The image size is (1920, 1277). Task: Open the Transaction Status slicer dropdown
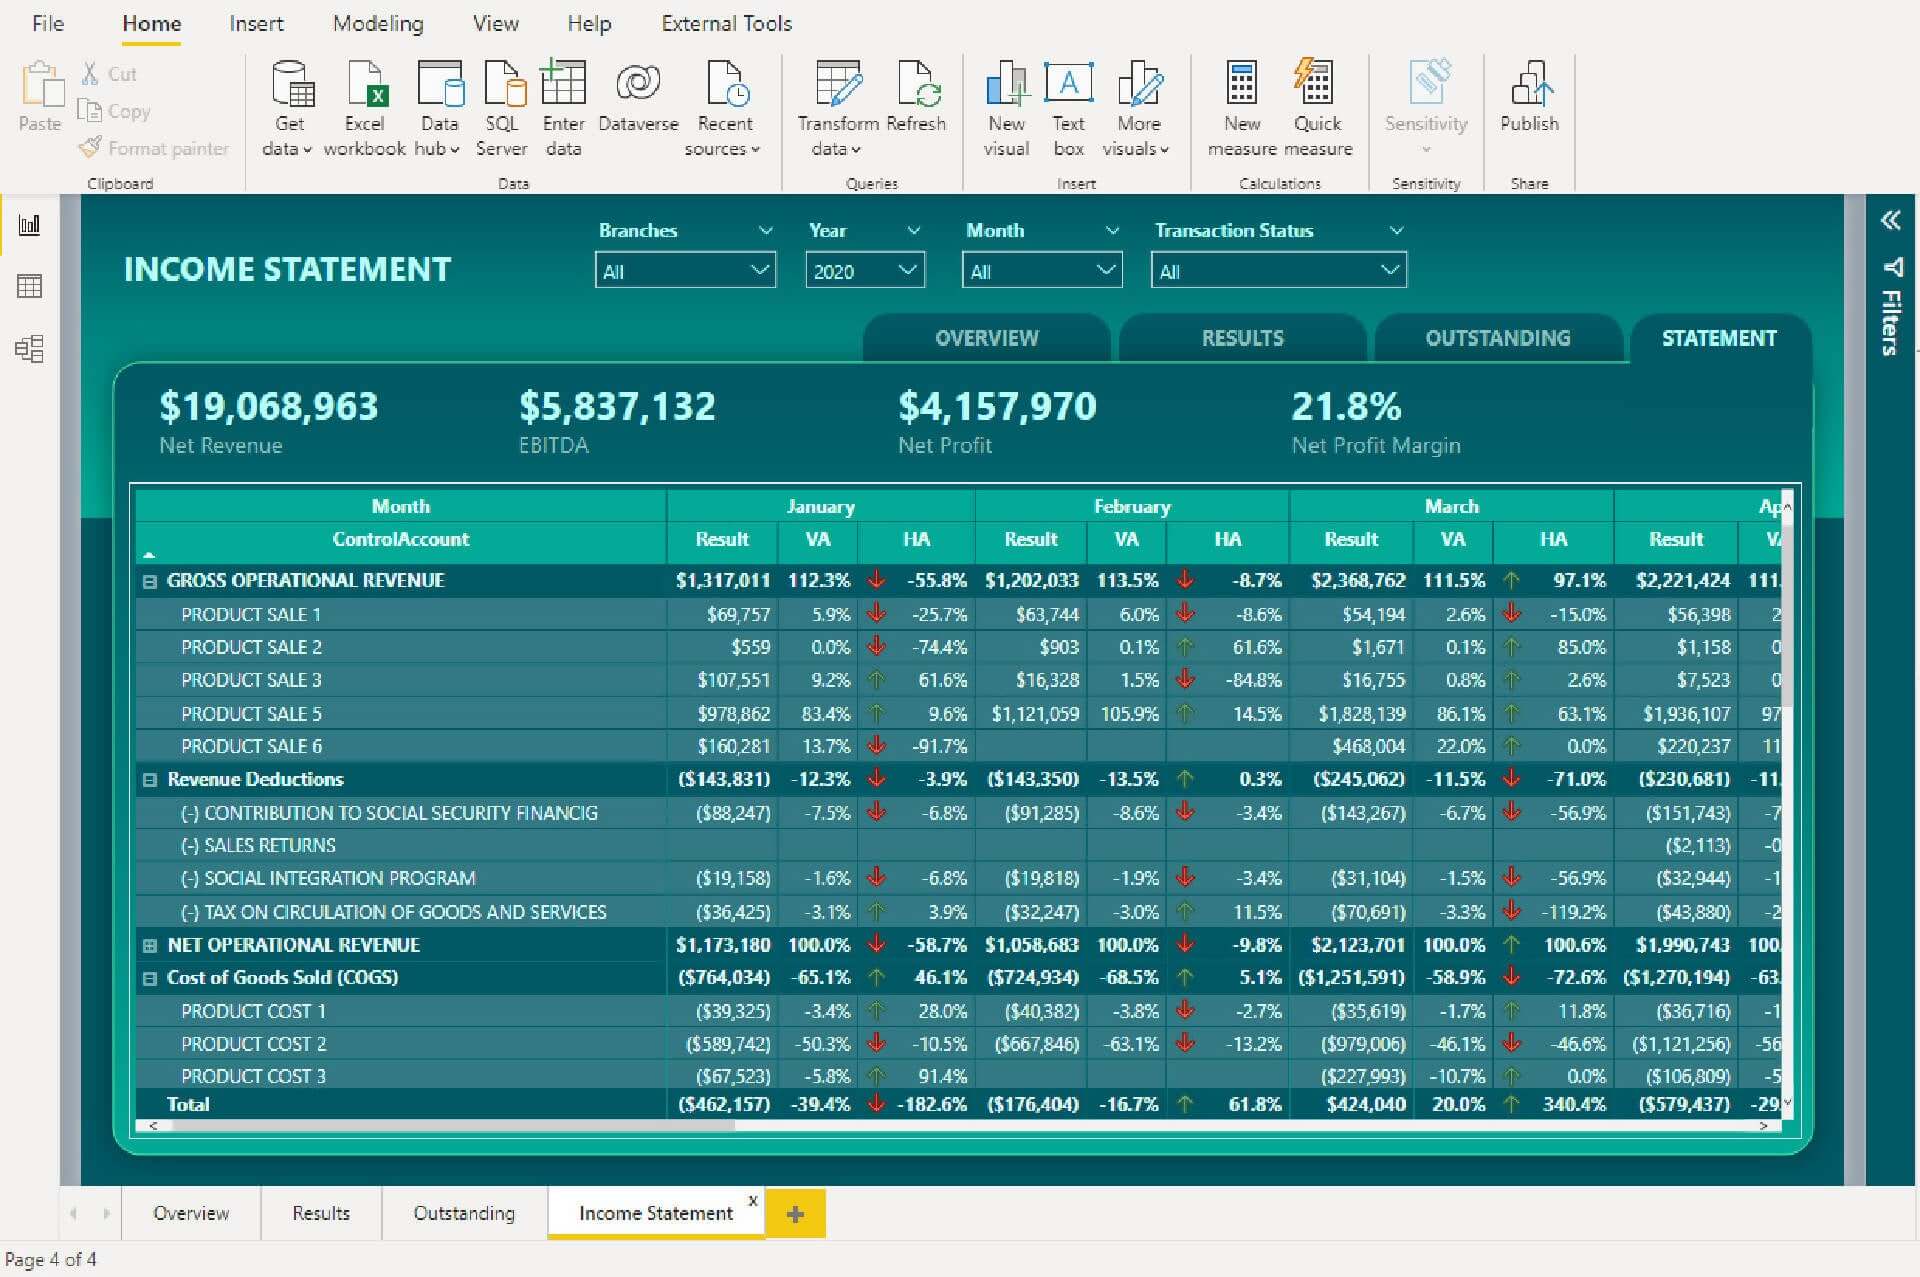pyautogui.click(x=1390, y=270)
